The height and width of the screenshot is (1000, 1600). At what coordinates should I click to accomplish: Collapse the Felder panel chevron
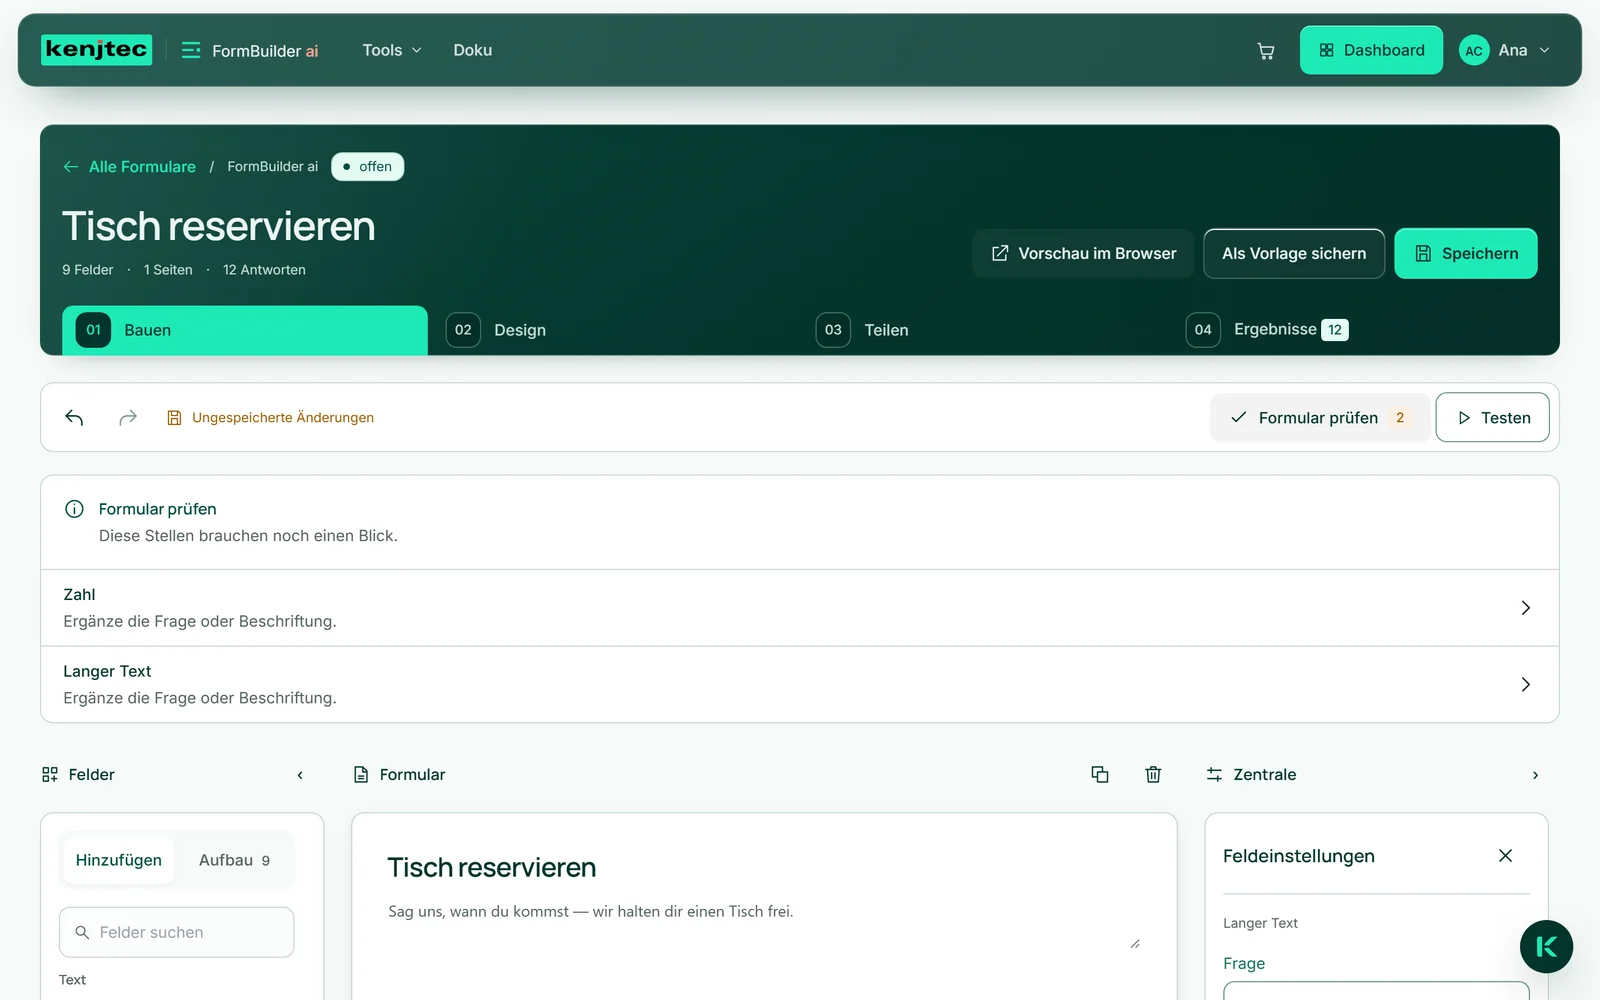[x=300, y=775]
